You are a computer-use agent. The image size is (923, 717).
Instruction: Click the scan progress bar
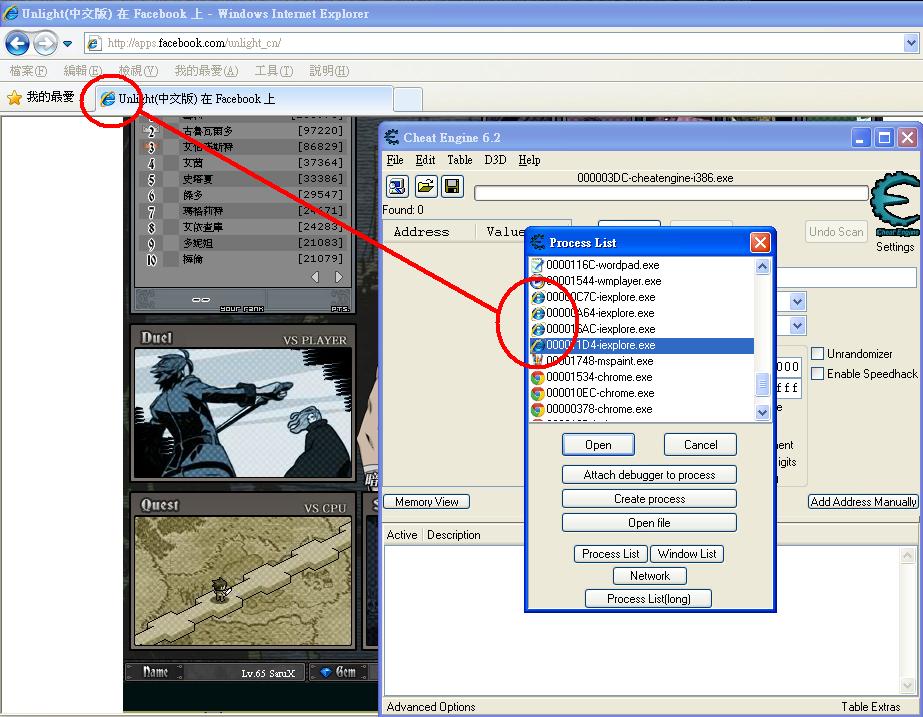(x=671, y=193)
